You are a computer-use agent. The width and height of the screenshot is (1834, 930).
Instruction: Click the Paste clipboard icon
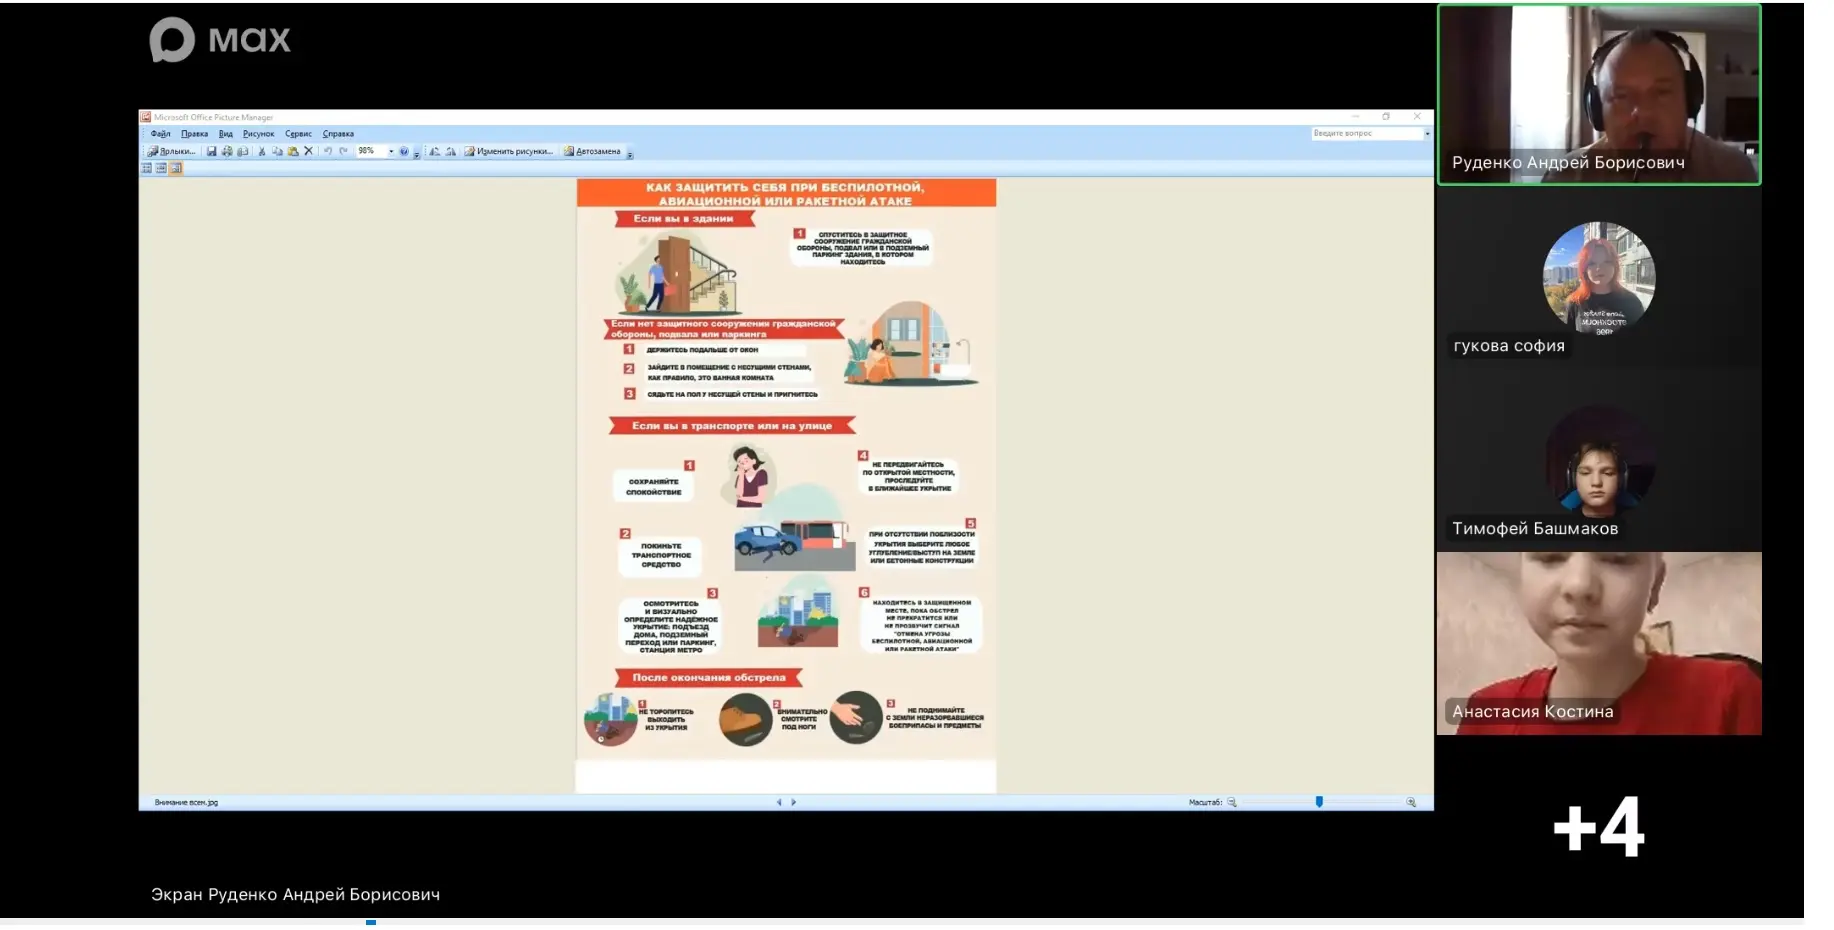pos(293,151)
